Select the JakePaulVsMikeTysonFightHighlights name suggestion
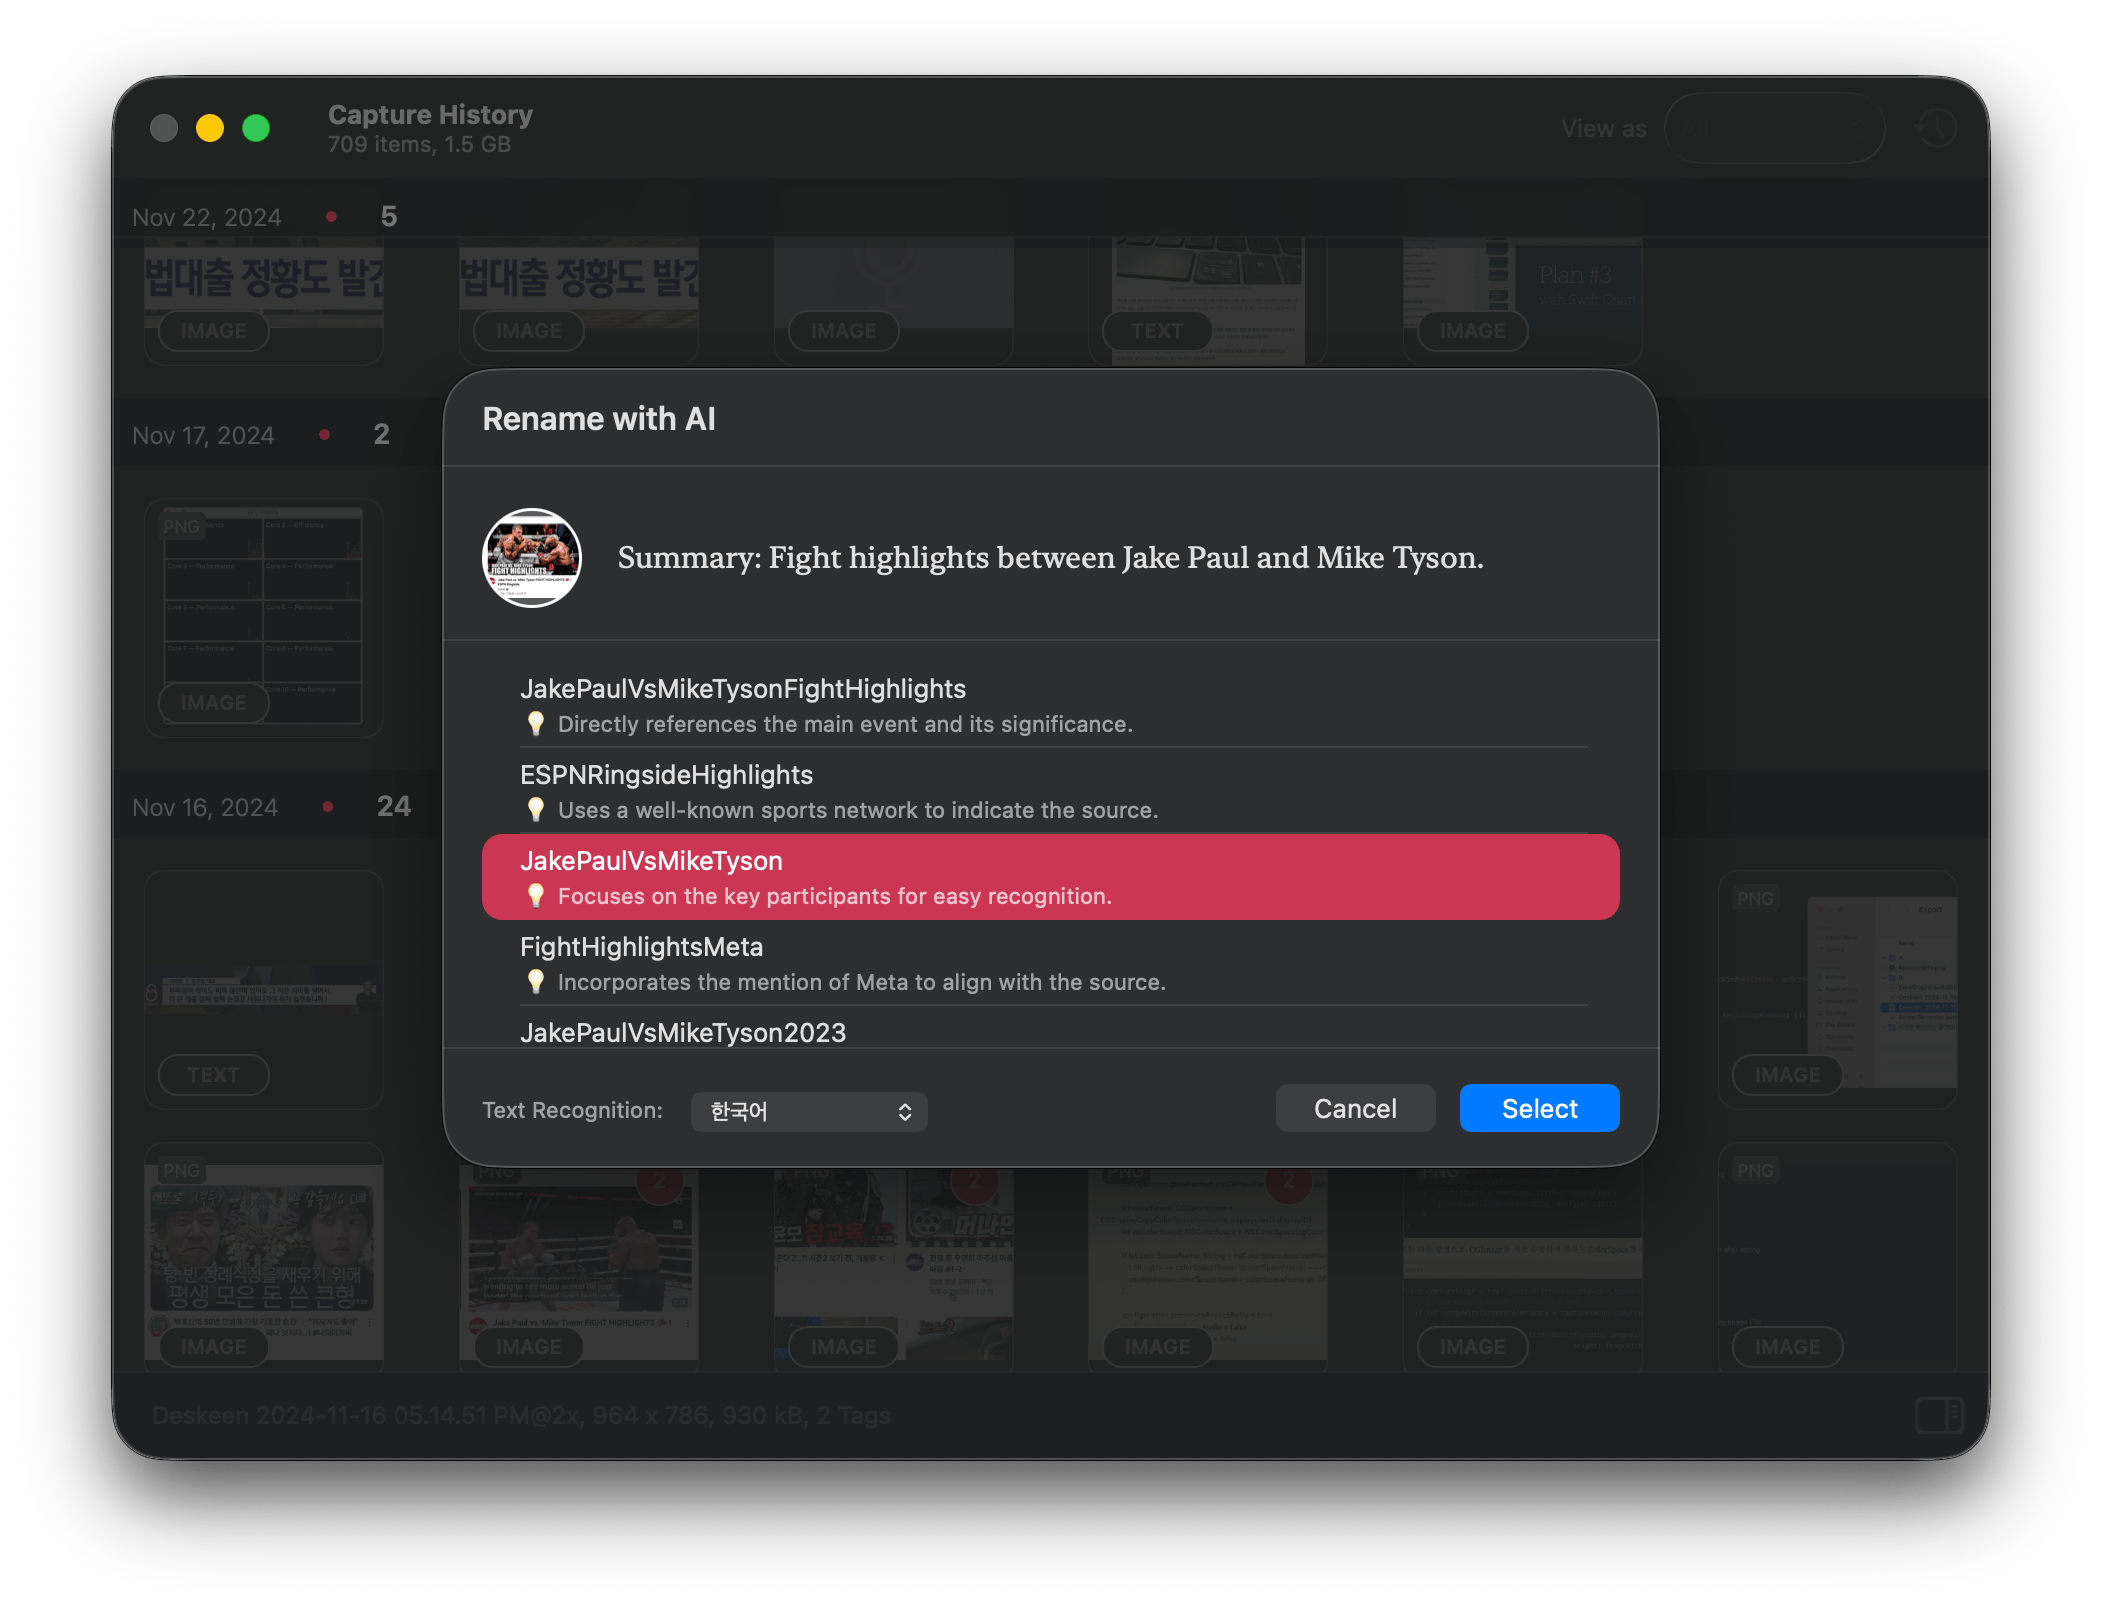 click(742, 689)
